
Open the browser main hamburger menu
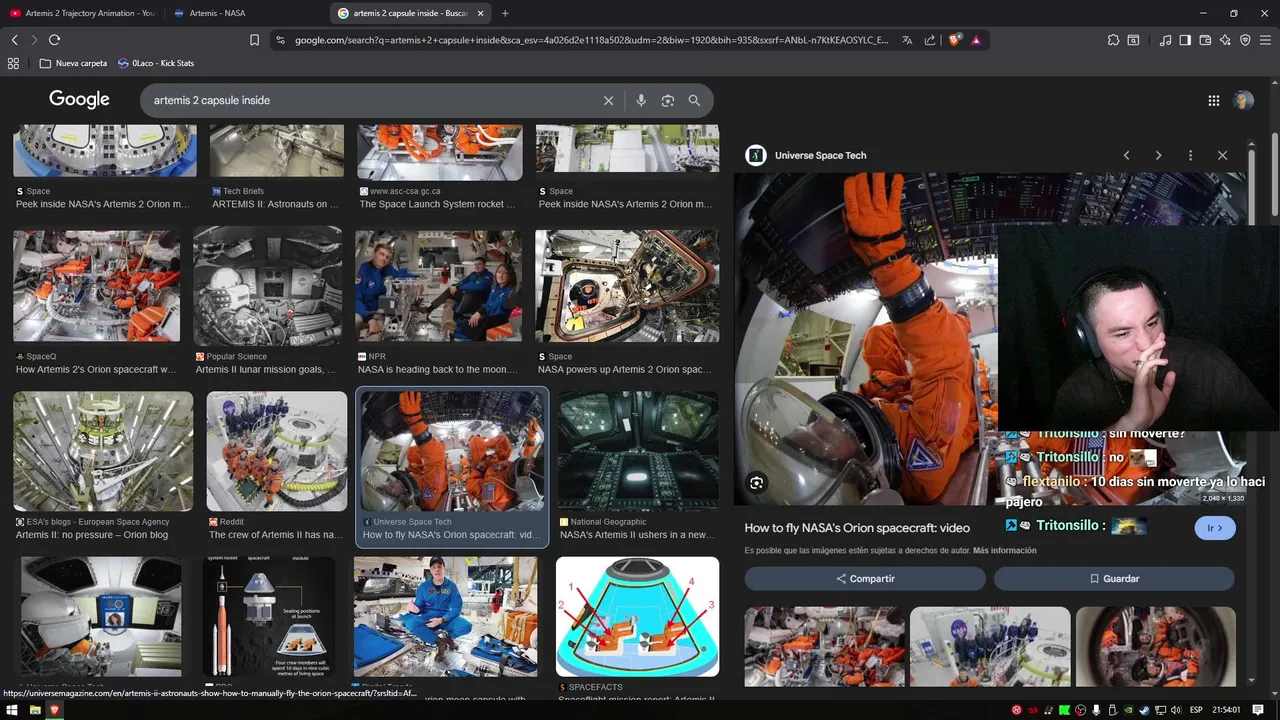pos(1265,40)
